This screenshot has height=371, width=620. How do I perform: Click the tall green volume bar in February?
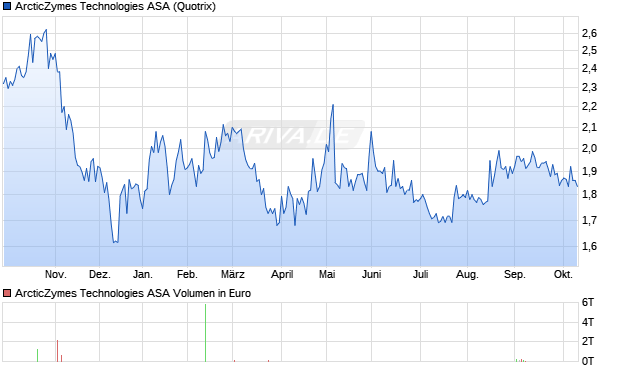[x=206, y=333]
